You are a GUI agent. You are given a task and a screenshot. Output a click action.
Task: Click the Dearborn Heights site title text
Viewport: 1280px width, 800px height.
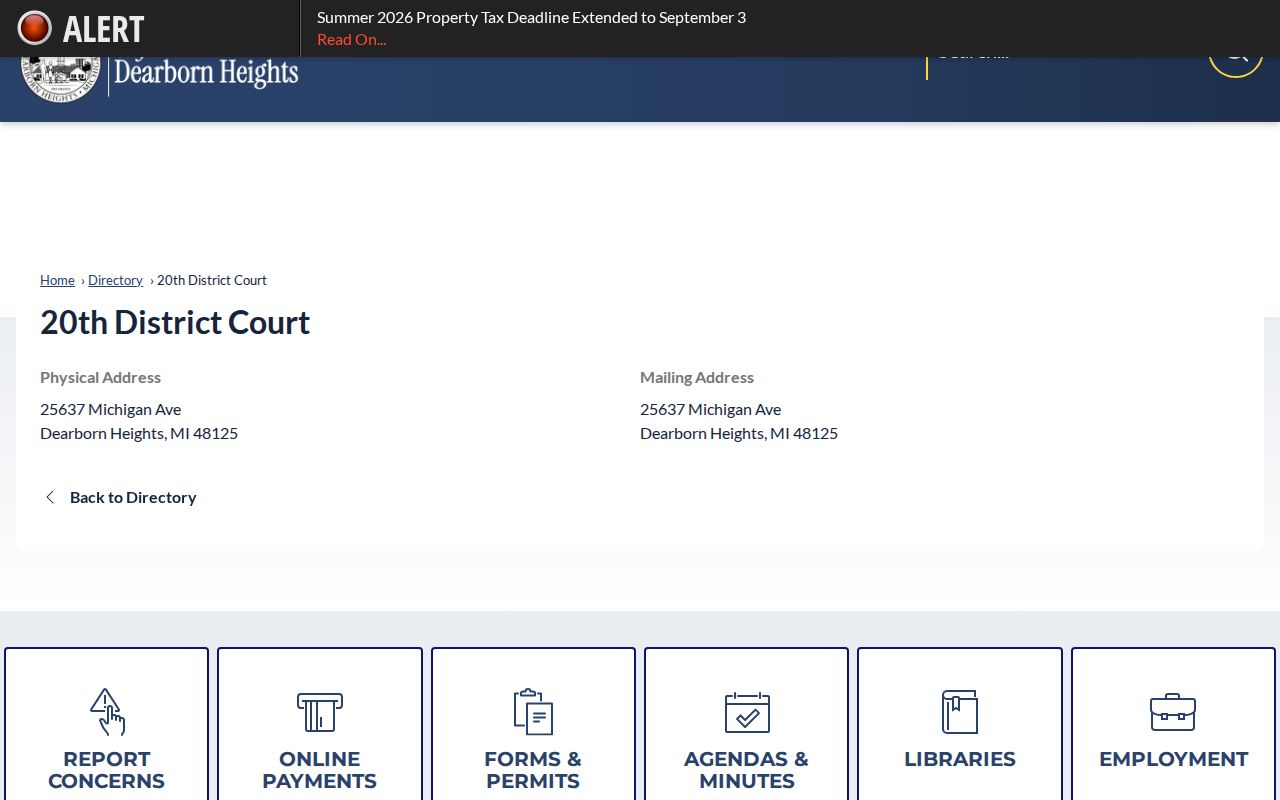tap(206, 73)
